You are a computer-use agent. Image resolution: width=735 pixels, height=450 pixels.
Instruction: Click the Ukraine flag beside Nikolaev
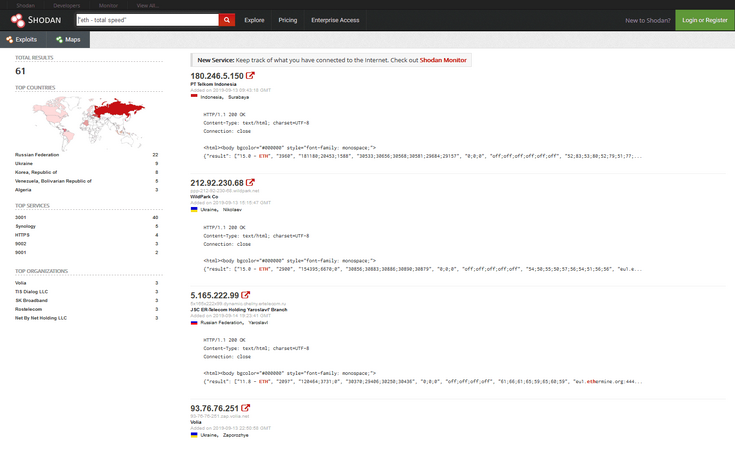(194, 210)
